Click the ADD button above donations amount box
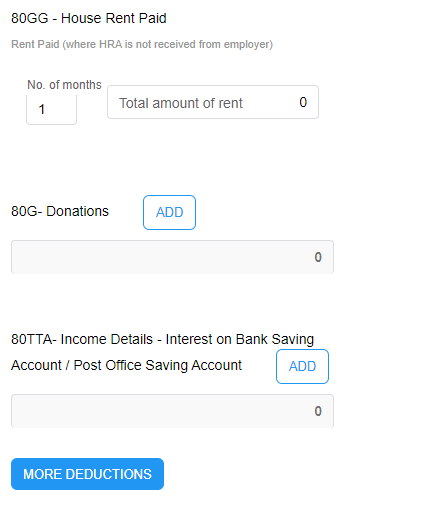The height and width of the screenshot is (508, 436). (x=169, y=212)
